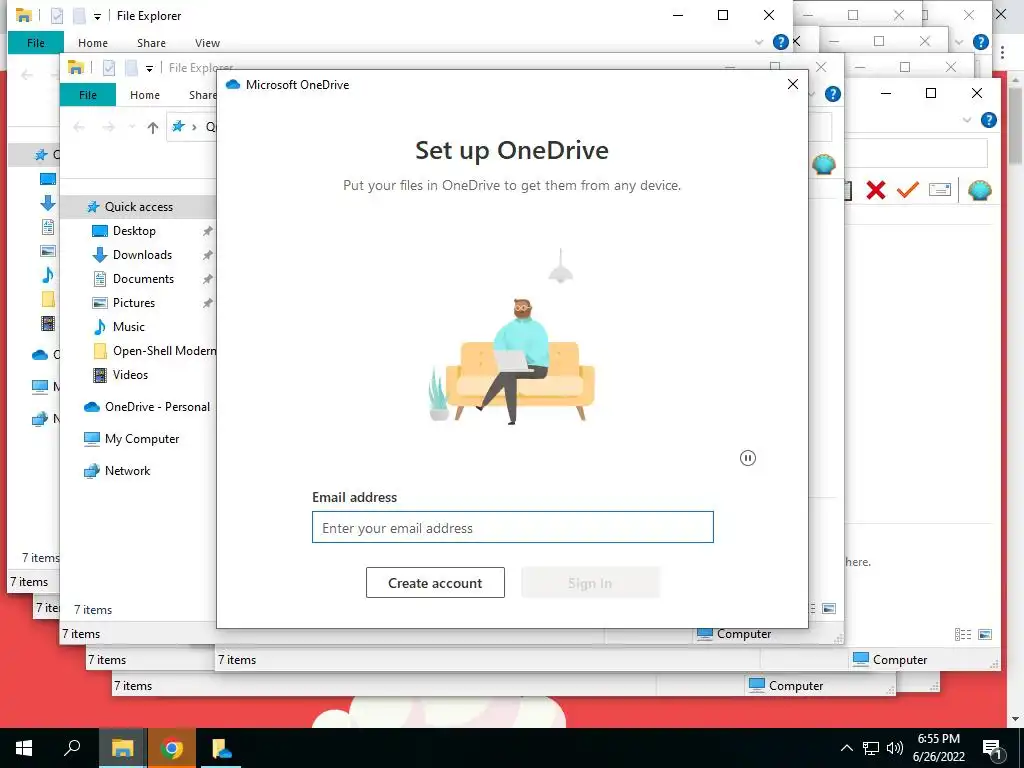Open the Windows Start menu
The height and width of the screenshot is (768, 1024).
click(24, 748)
